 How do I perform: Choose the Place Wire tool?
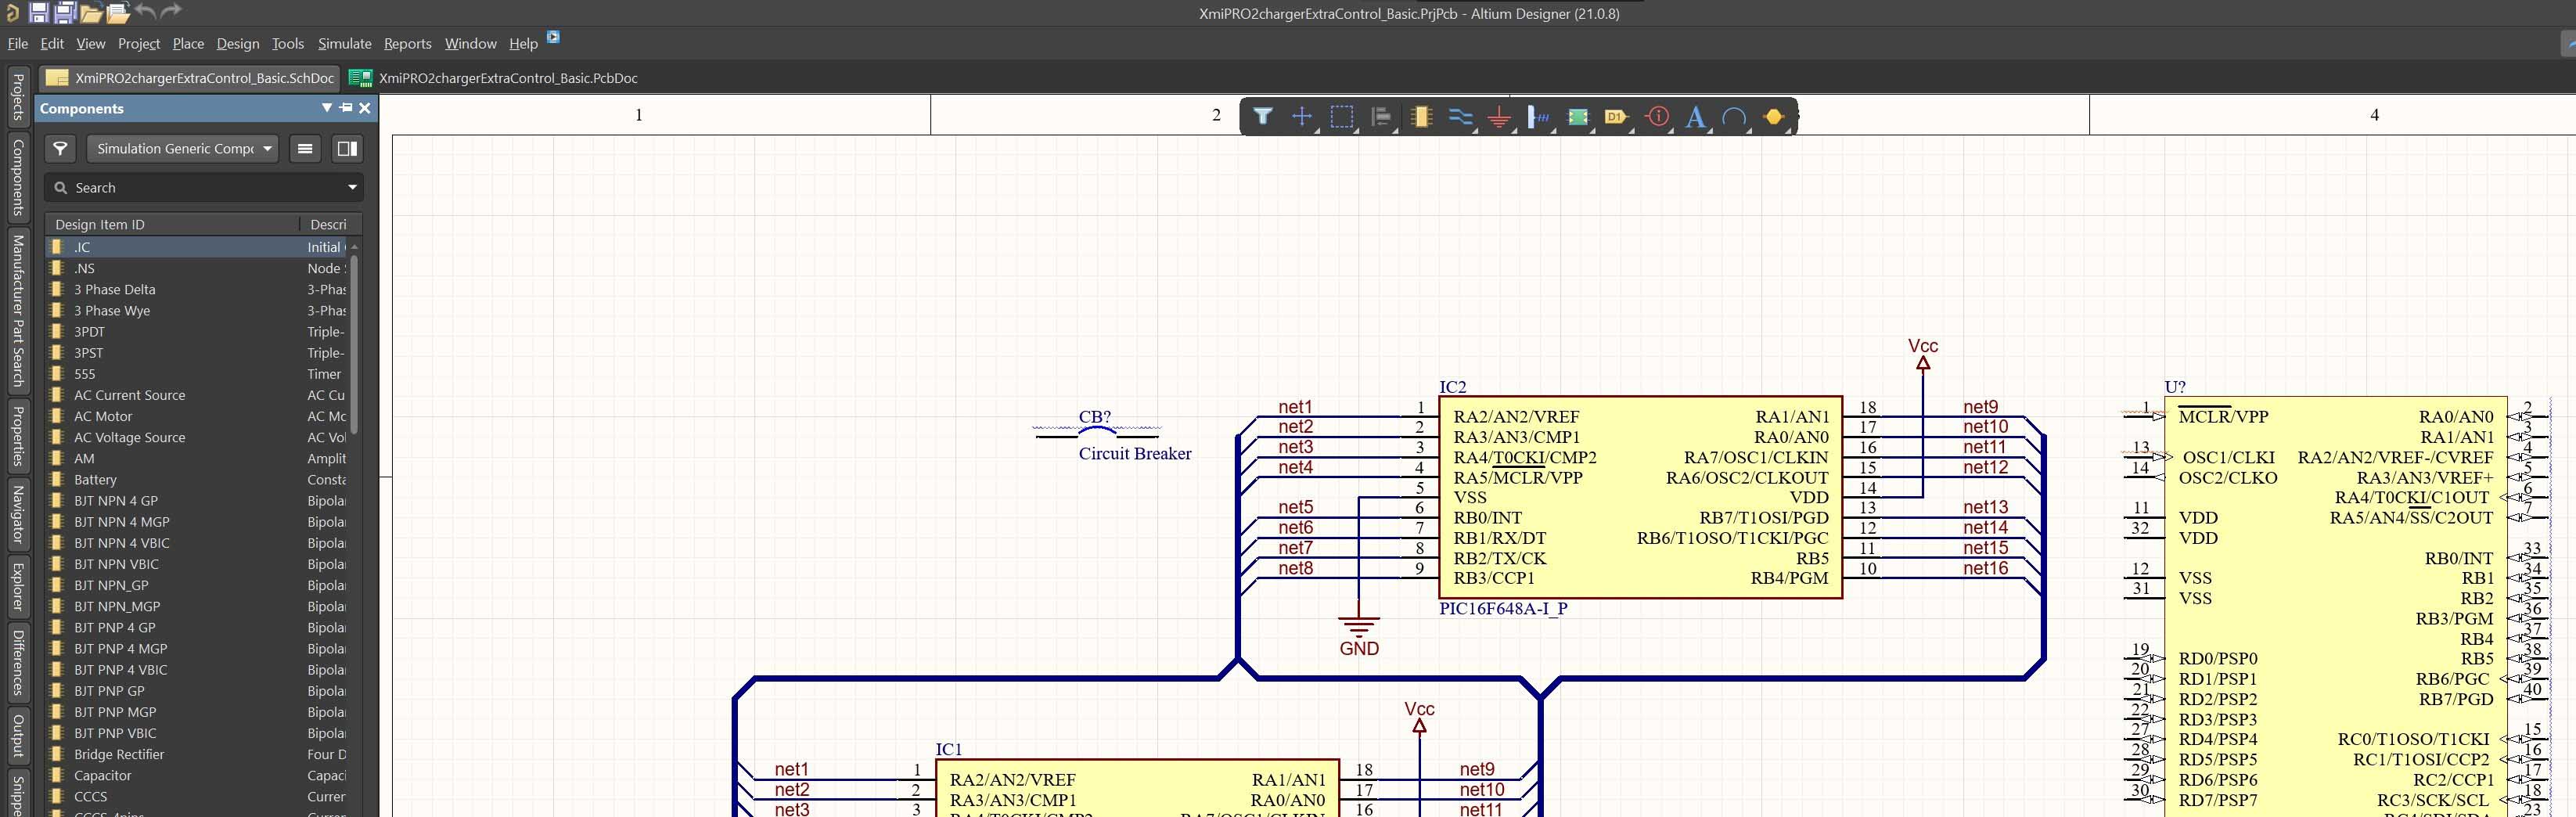pyautogui.click(x=1460, y=117)
